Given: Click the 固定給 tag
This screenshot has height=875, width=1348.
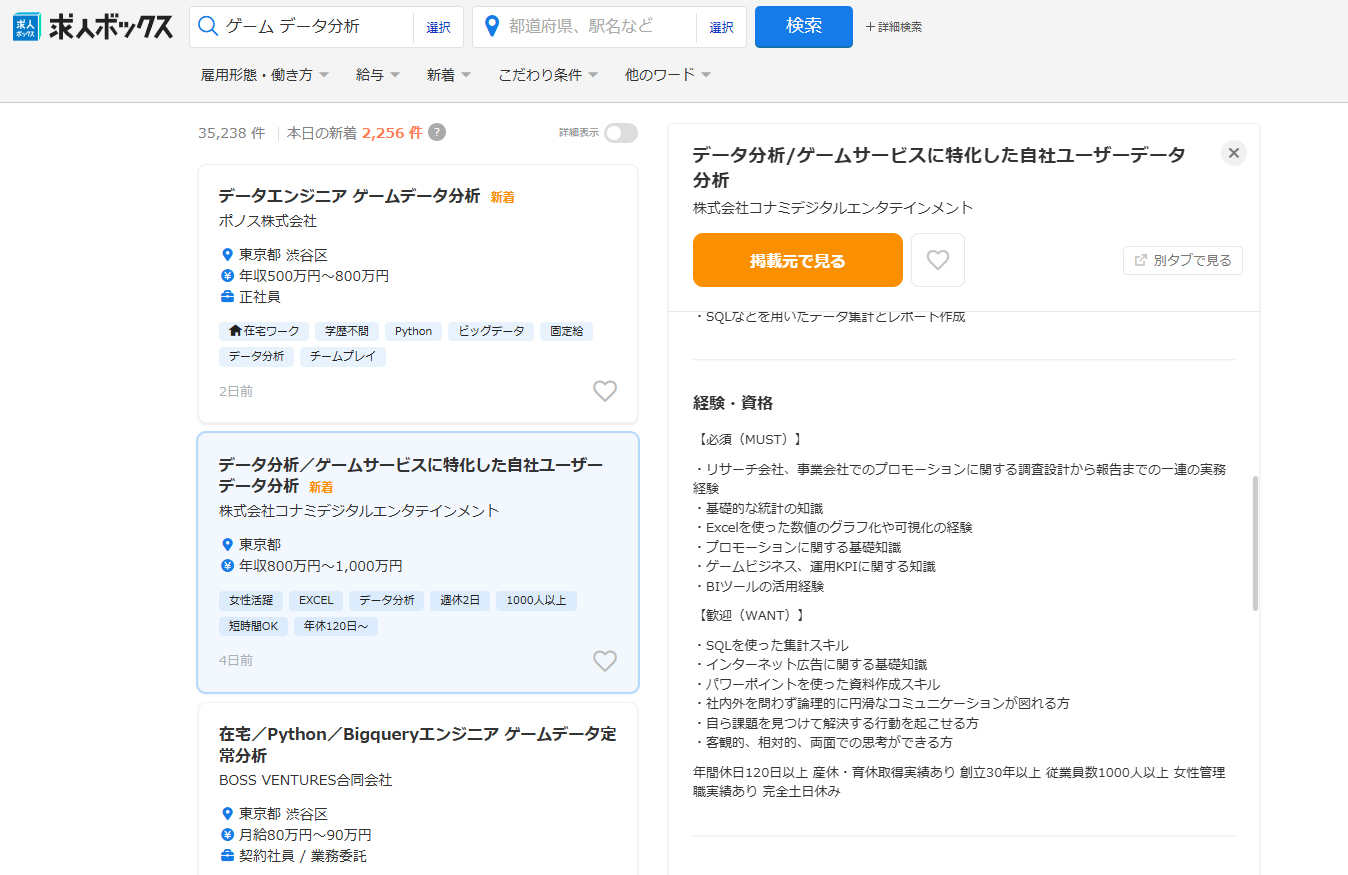Looking at the screenshot, I should (x=566, y=331).
